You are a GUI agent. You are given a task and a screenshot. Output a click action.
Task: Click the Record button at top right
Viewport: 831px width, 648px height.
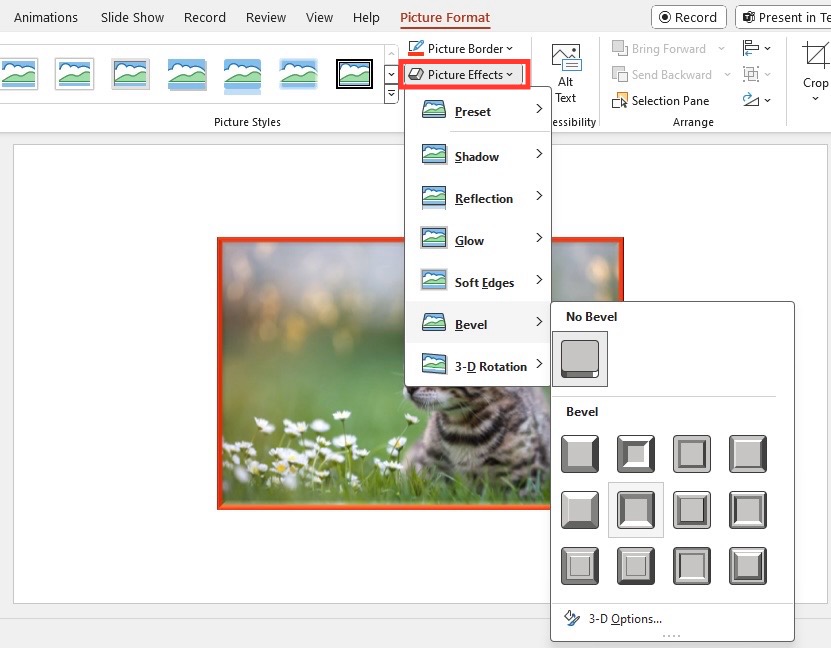pyautogui.click(x=688, y=17)
